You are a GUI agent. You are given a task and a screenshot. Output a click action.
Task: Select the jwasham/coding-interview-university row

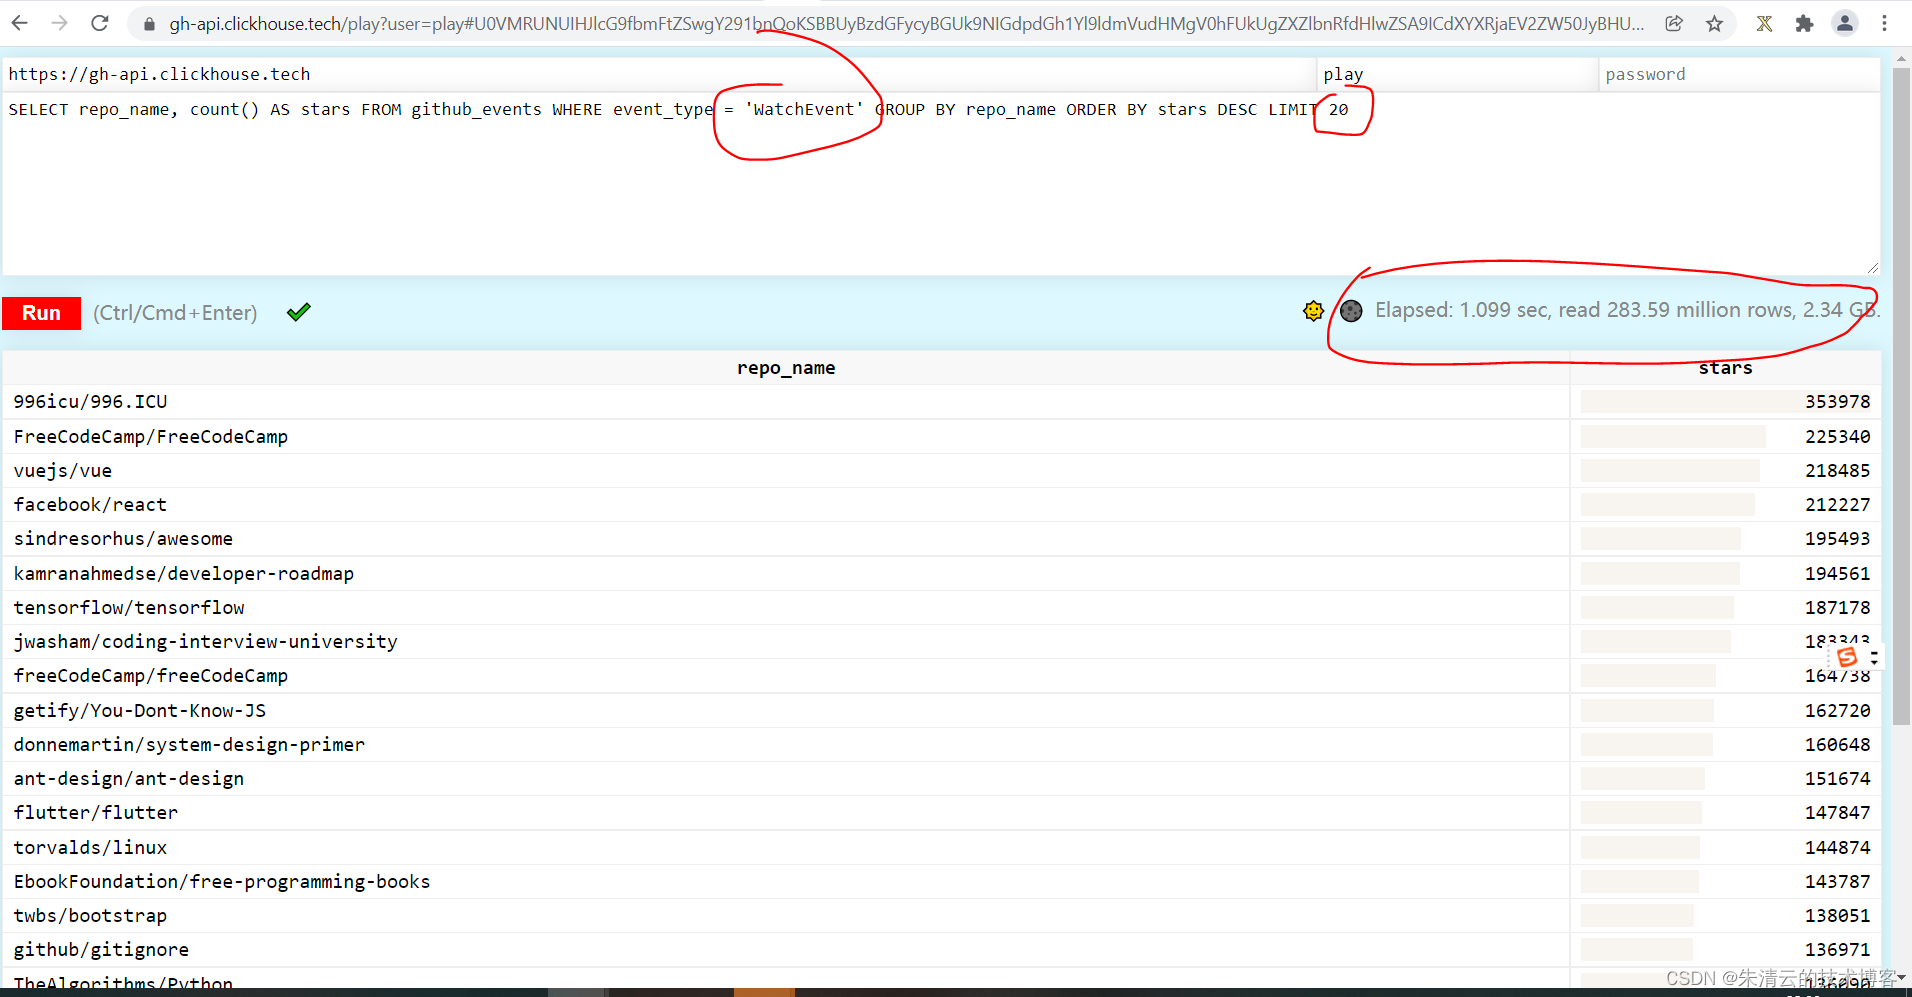[941, 642]
